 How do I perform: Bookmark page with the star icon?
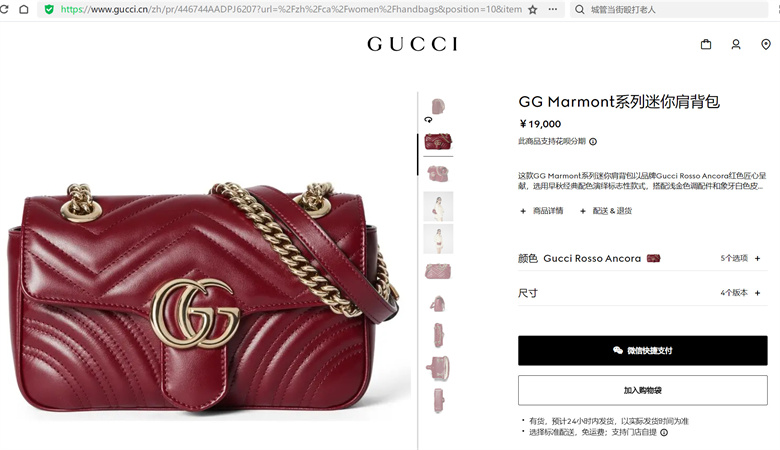(x=532, y=9)
